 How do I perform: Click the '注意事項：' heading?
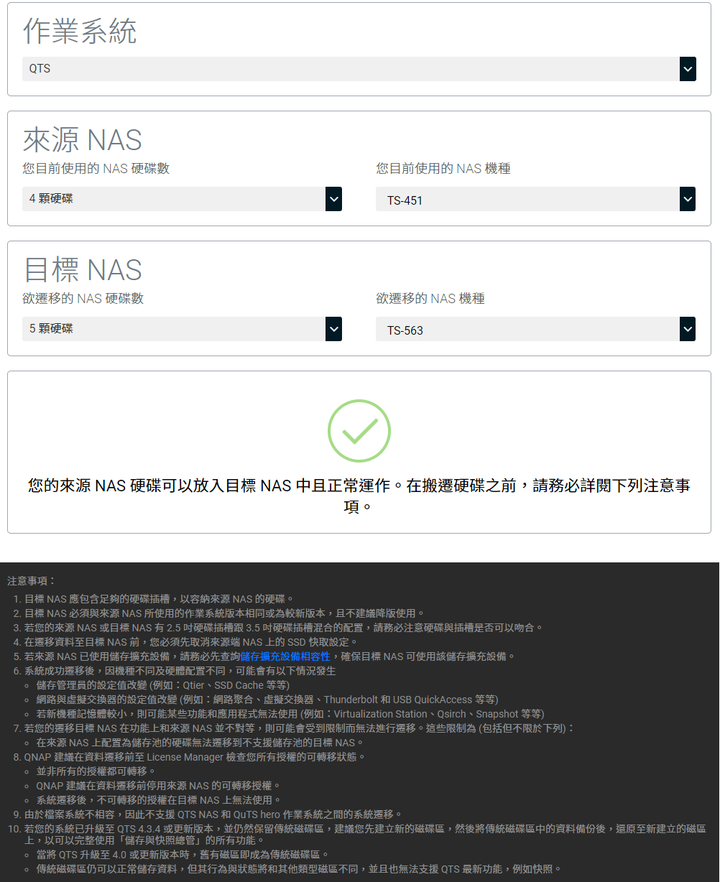(32, 581)
